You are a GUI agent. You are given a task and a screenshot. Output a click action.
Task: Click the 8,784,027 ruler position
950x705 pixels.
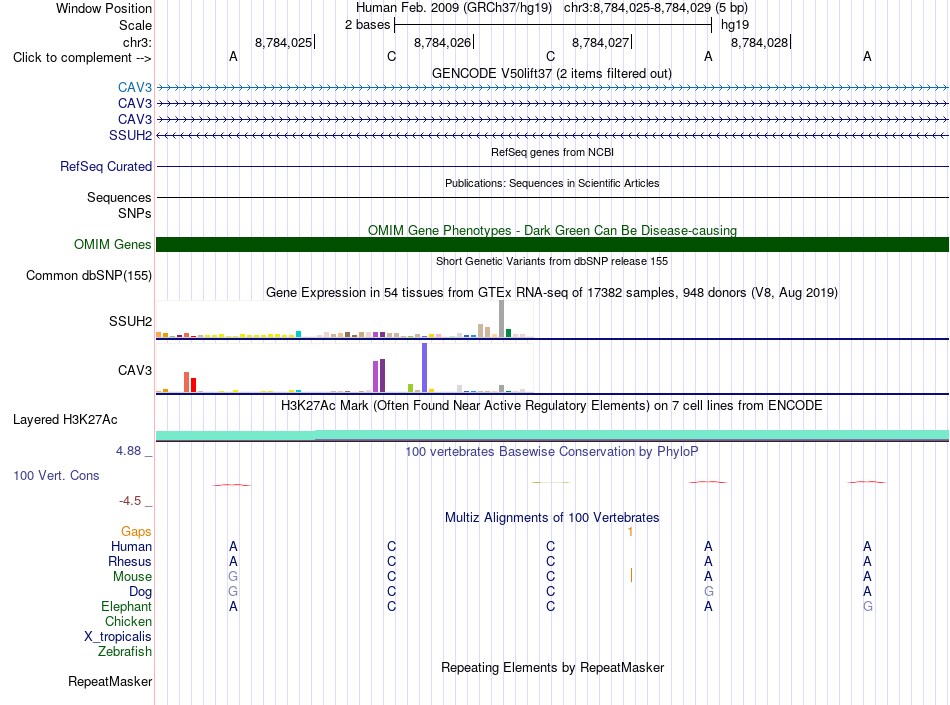point(600,42)
